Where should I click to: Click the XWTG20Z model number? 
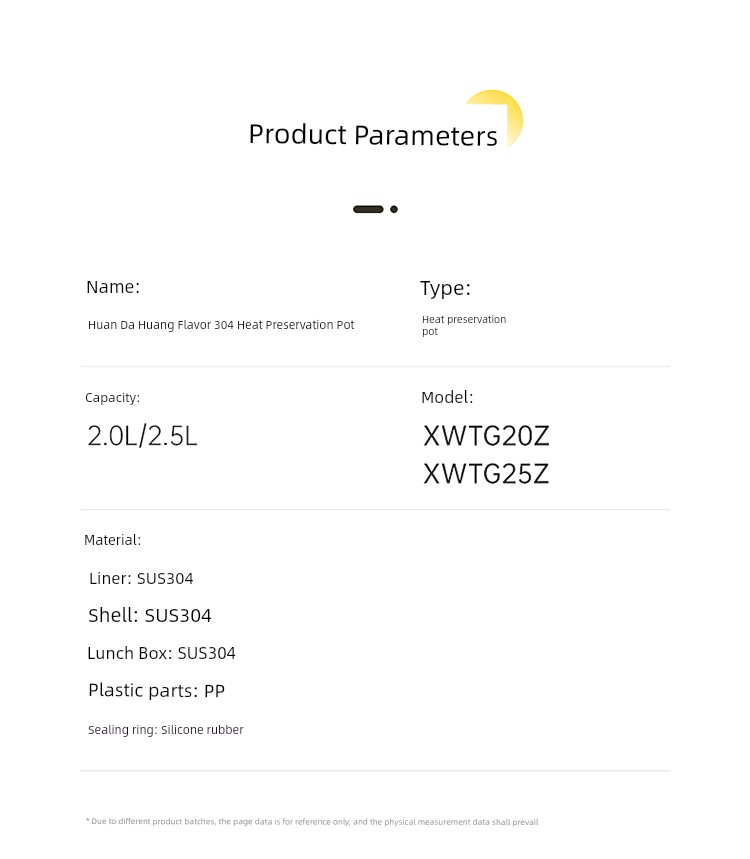tap(486, 436)
